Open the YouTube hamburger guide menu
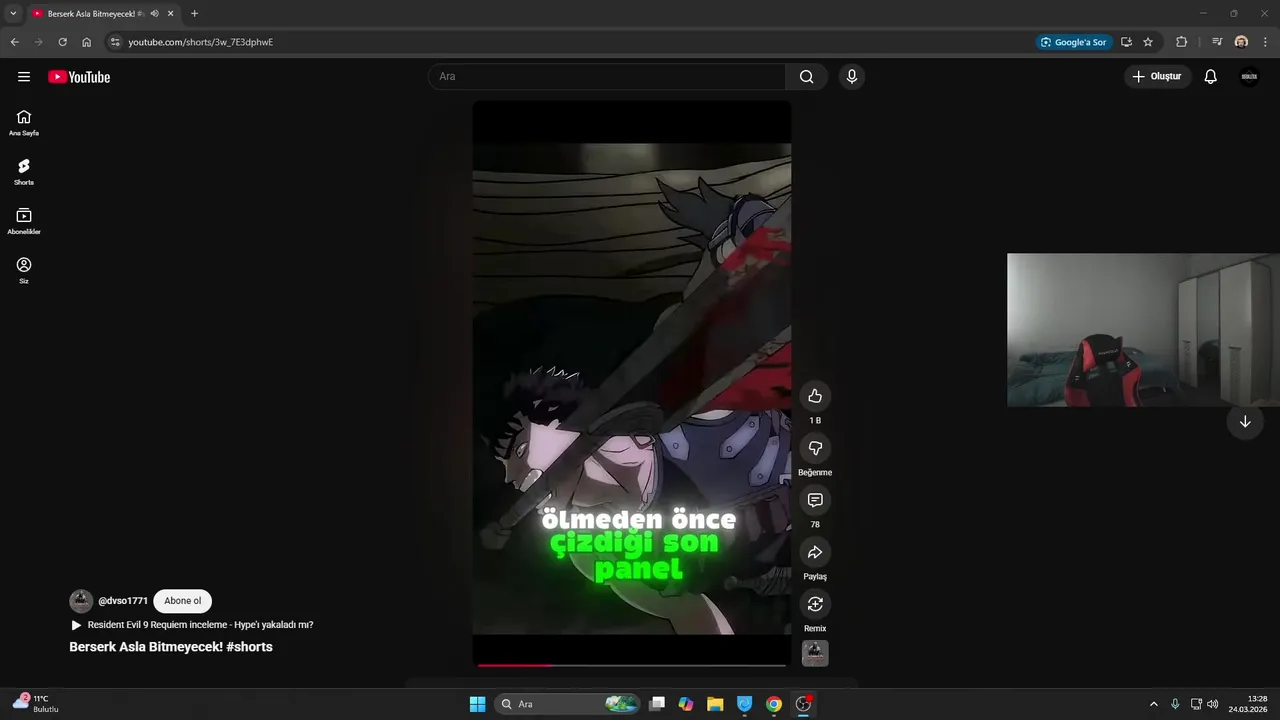1280x720 pixels. tap(24, 77)
